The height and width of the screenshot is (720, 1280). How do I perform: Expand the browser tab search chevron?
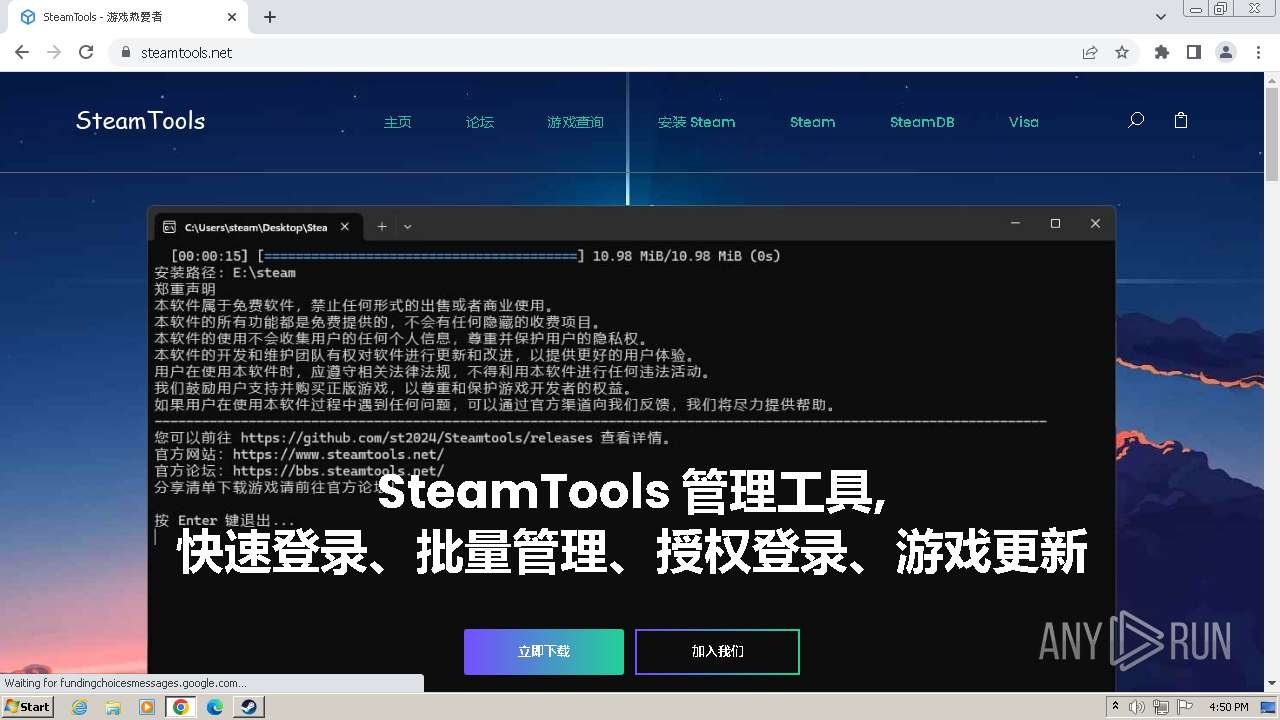pyautogui.click(x=1161, y=17)
